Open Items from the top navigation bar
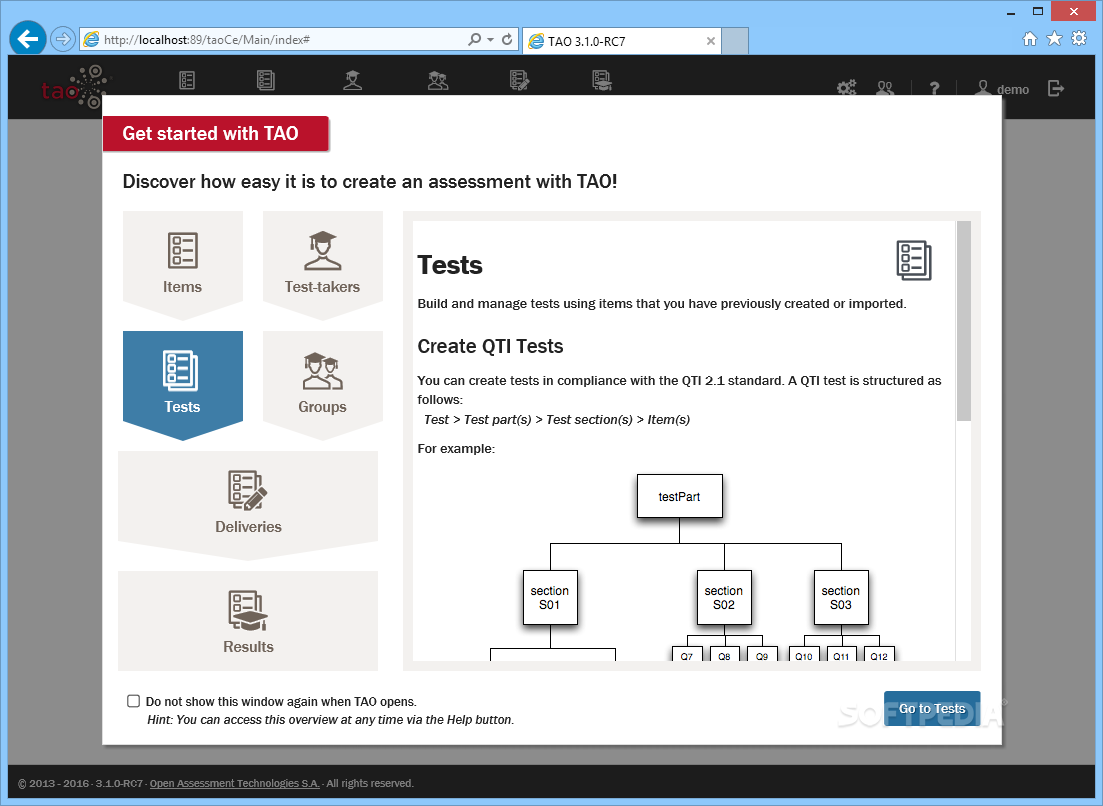Screen dimensions: 1103x806 click(186, 80)
